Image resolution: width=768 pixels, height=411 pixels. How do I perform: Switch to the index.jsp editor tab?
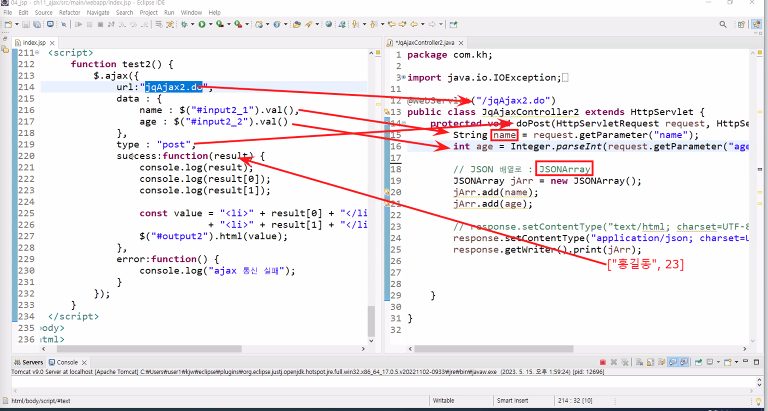tap(33, 43)
